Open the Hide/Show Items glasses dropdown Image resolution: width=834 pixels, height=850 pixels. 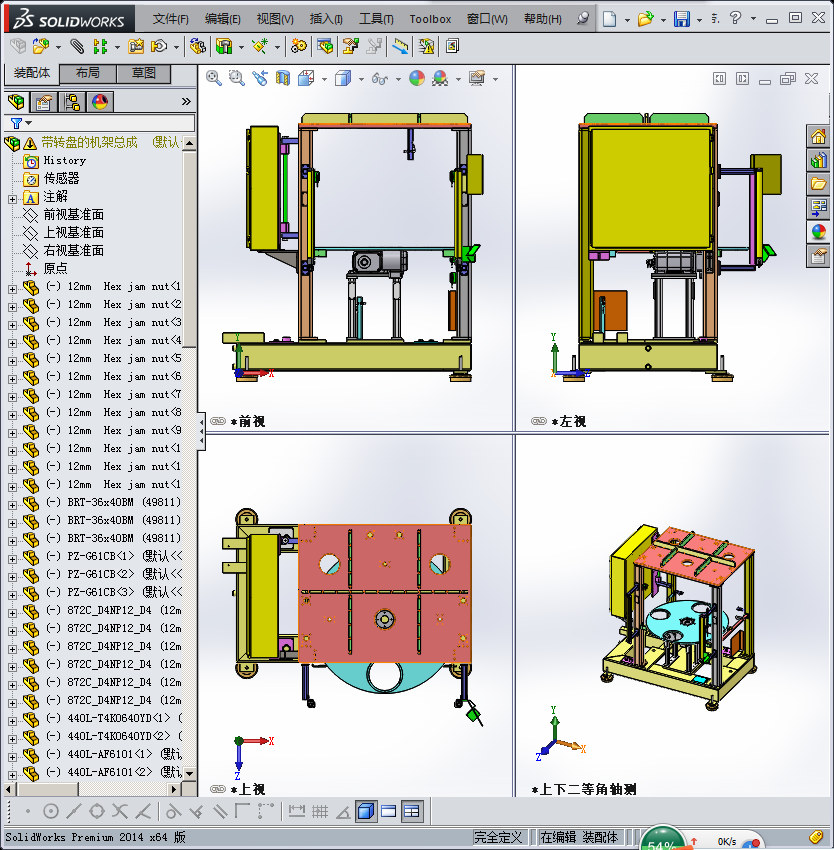[x=398, y=80]
